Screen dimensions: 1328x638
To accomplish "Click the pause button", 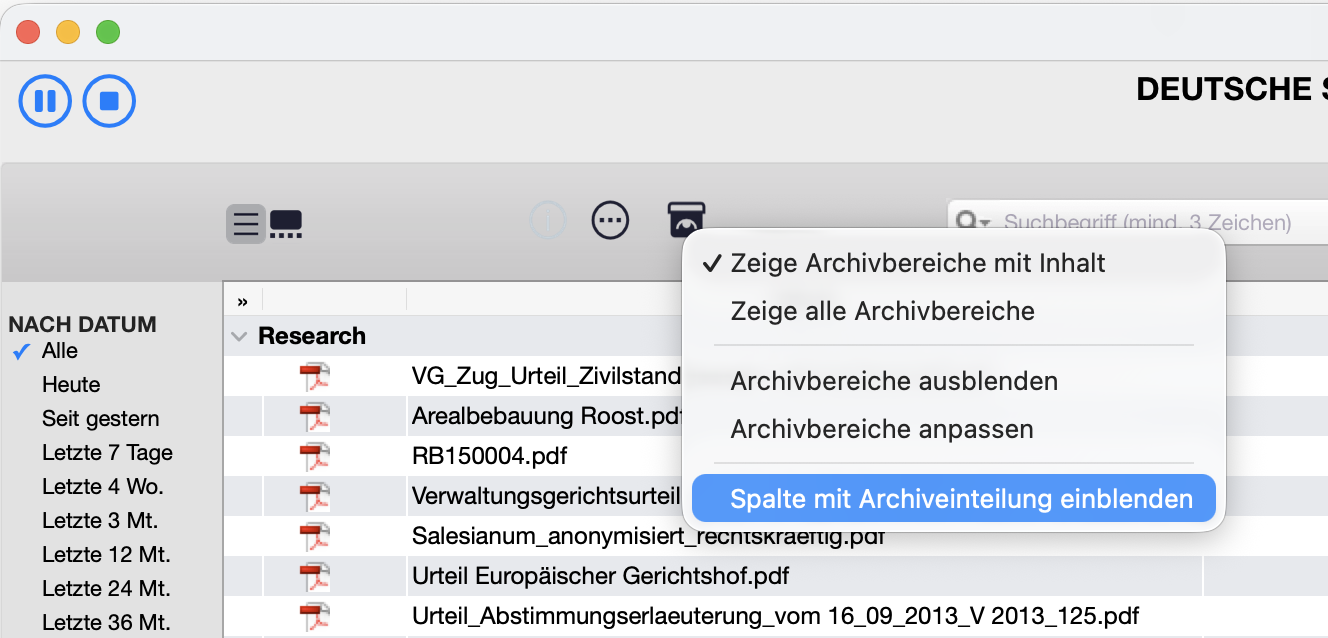I will point(45,101).
